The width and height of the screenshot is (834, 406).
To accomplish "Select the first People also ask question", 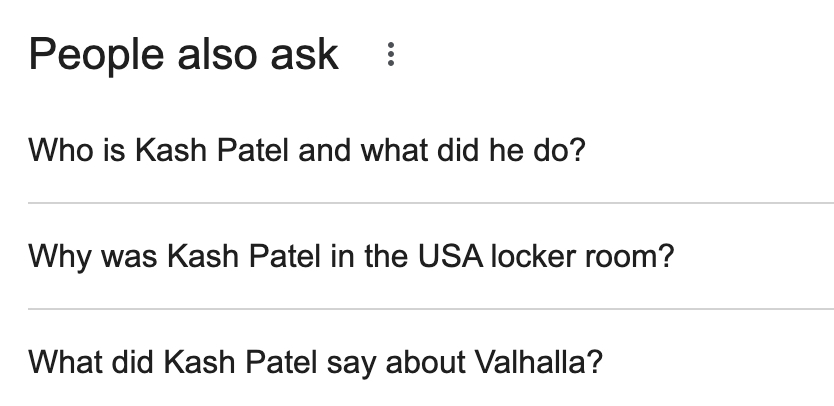I will pos(306,151).
